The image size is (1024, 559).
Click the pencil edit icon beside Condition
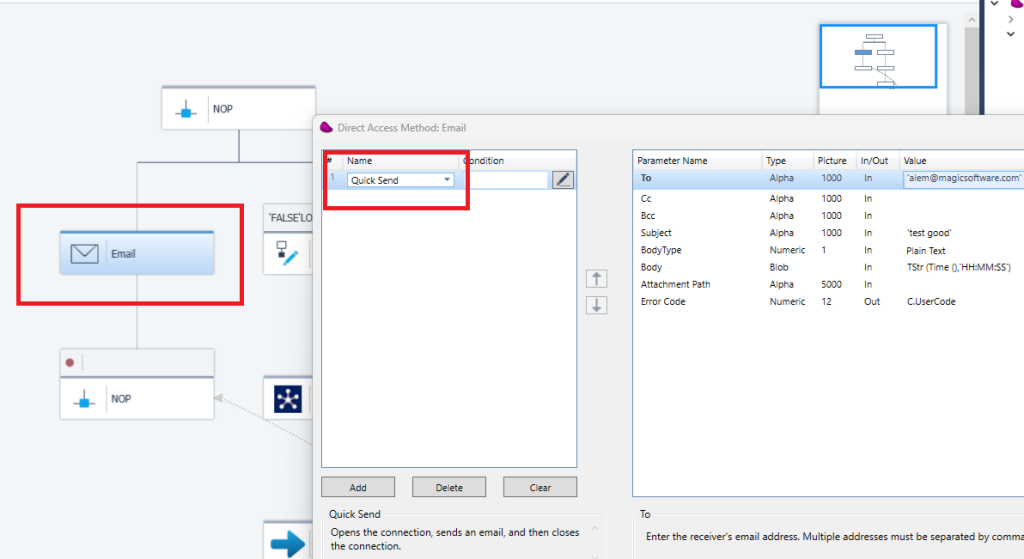tap(563, 180)
